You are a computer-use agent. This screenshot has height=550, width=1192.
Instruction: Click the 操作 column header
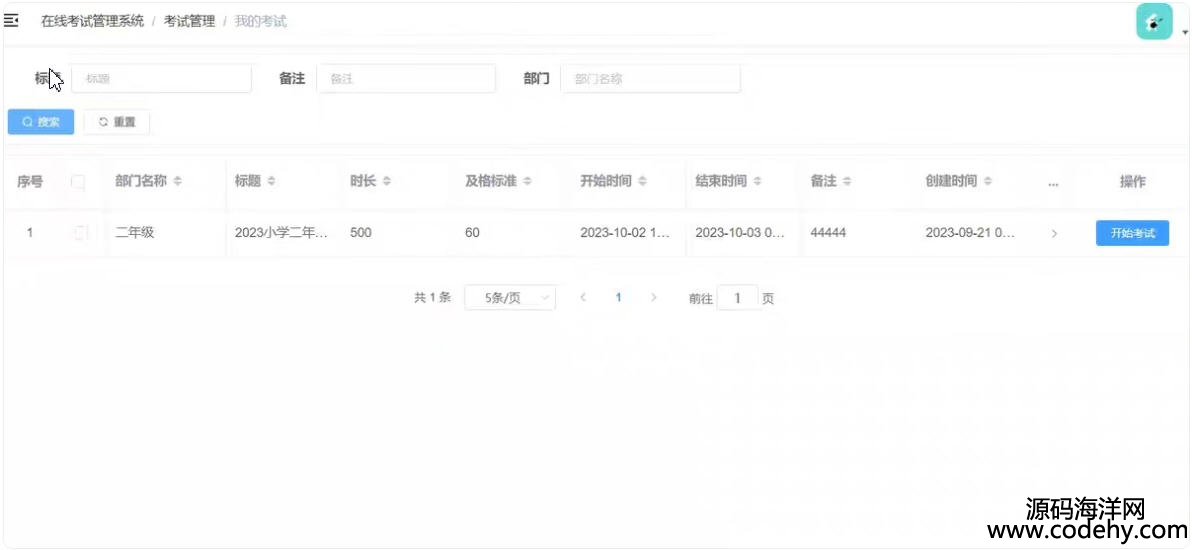pos(1133,182)
